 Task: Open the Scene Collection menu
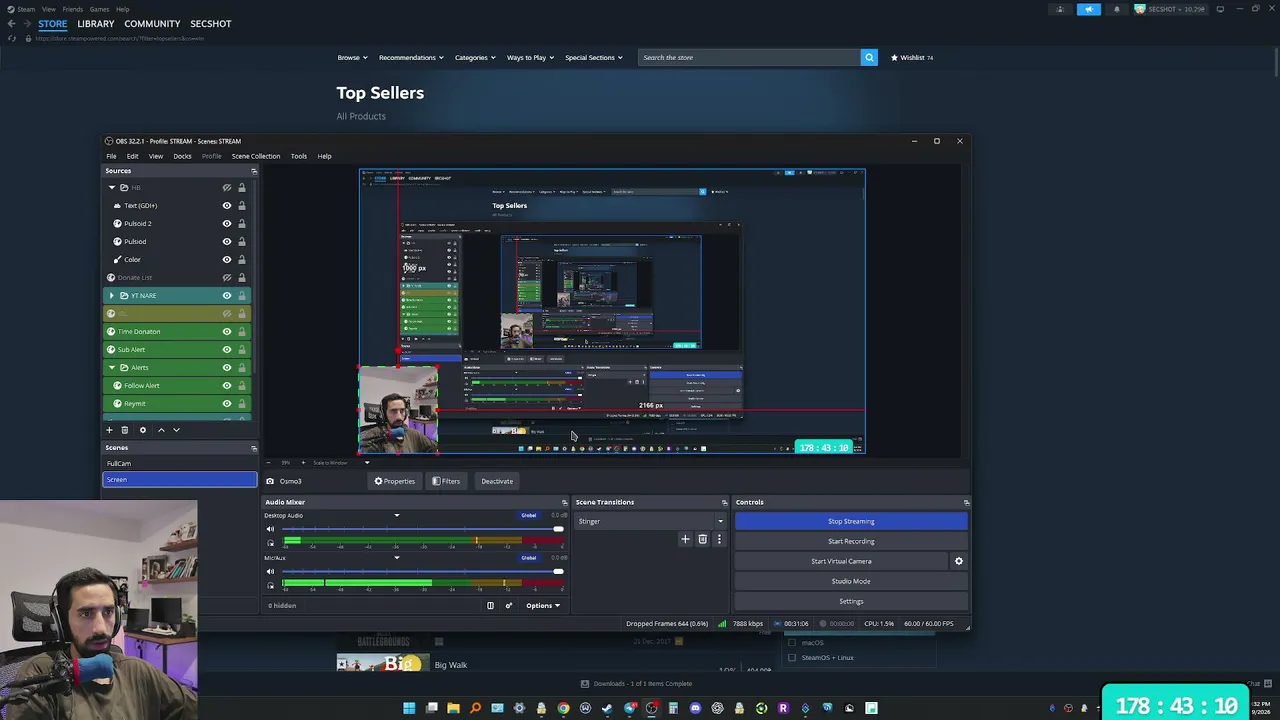point(256,156)
